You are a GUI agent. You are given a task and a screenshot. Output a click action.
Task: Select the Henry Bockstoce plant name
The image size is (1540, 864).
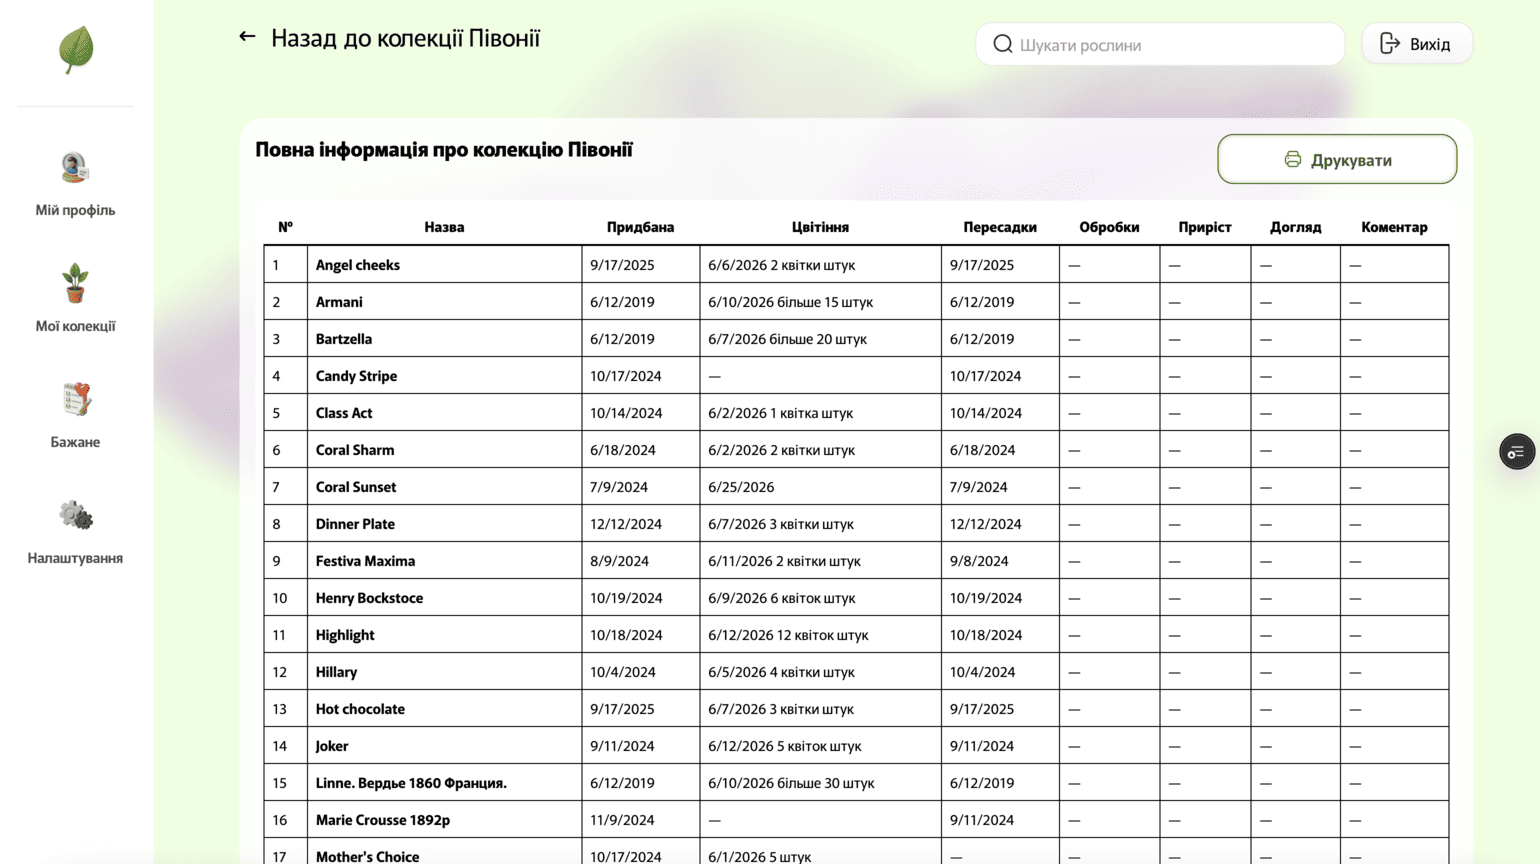point(369,598)
